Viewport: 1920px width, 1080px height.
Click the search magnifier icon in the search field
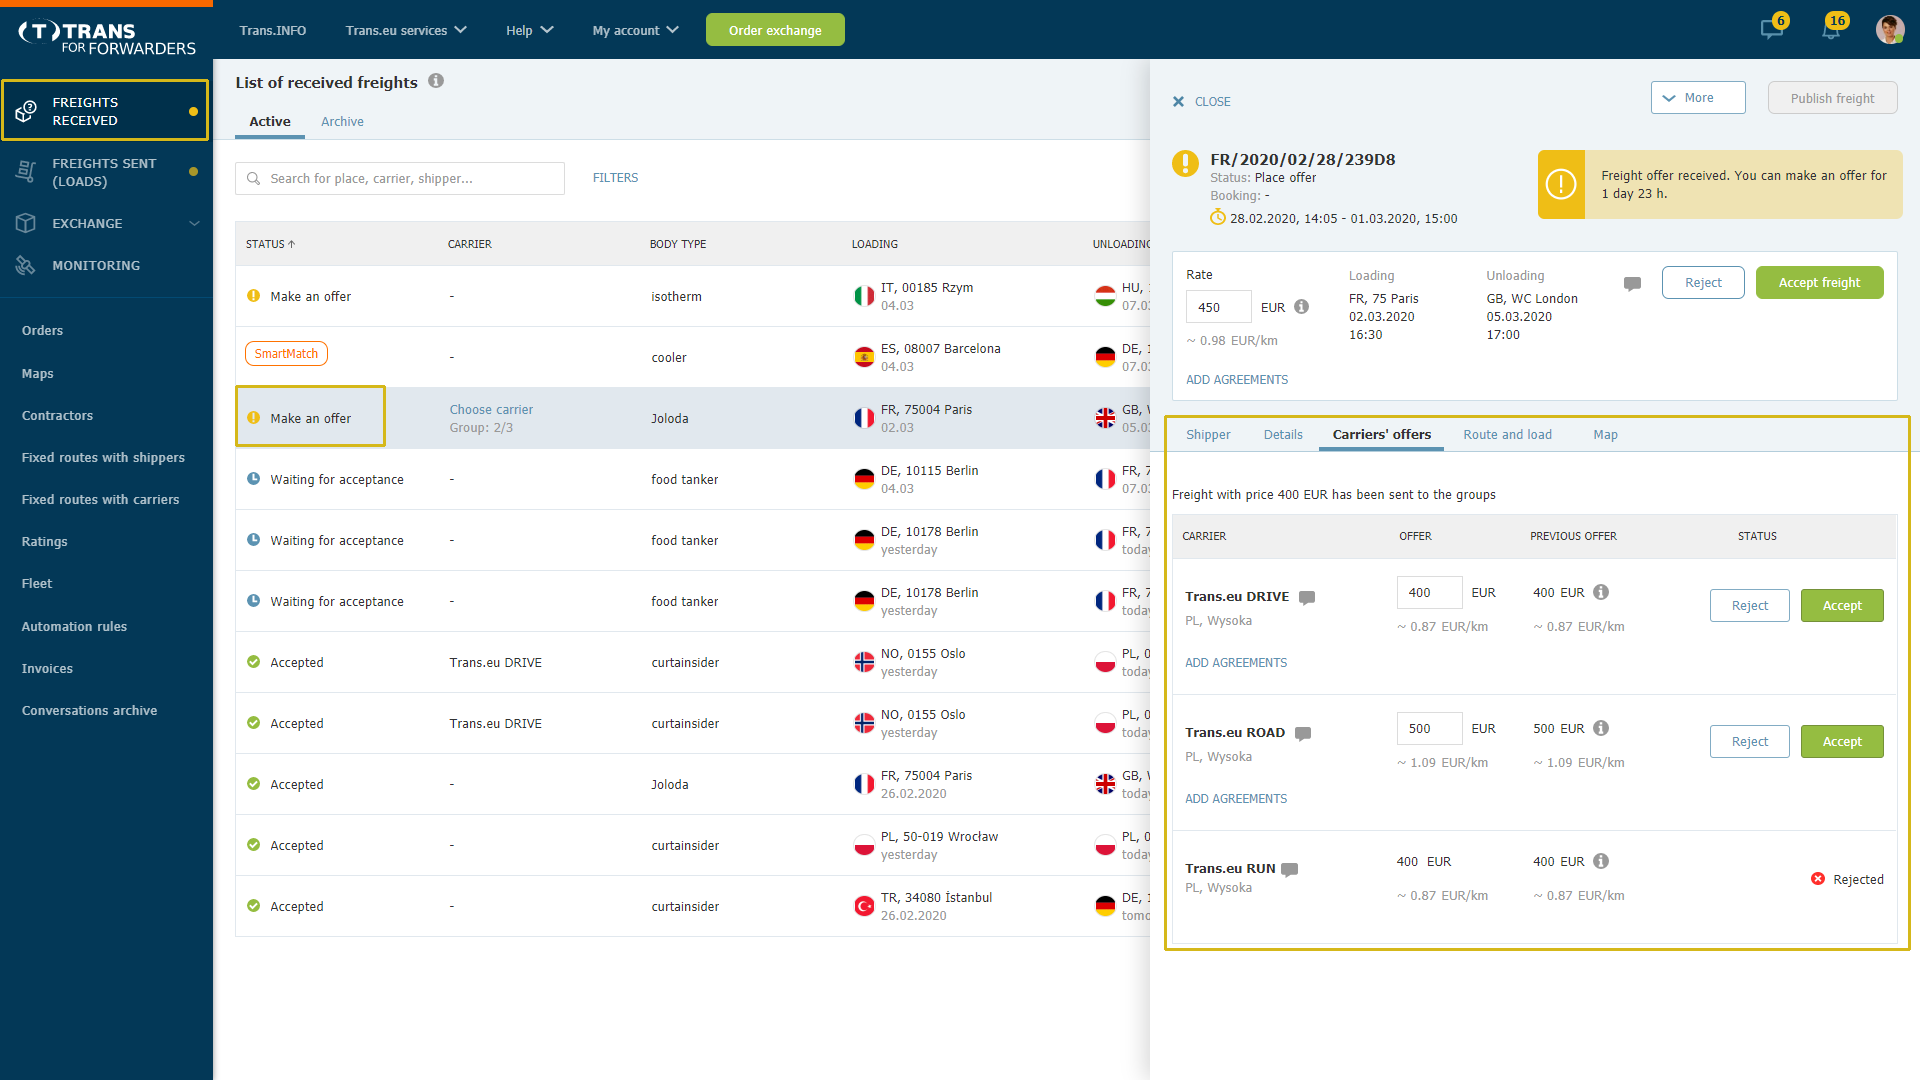pos(253,178)
